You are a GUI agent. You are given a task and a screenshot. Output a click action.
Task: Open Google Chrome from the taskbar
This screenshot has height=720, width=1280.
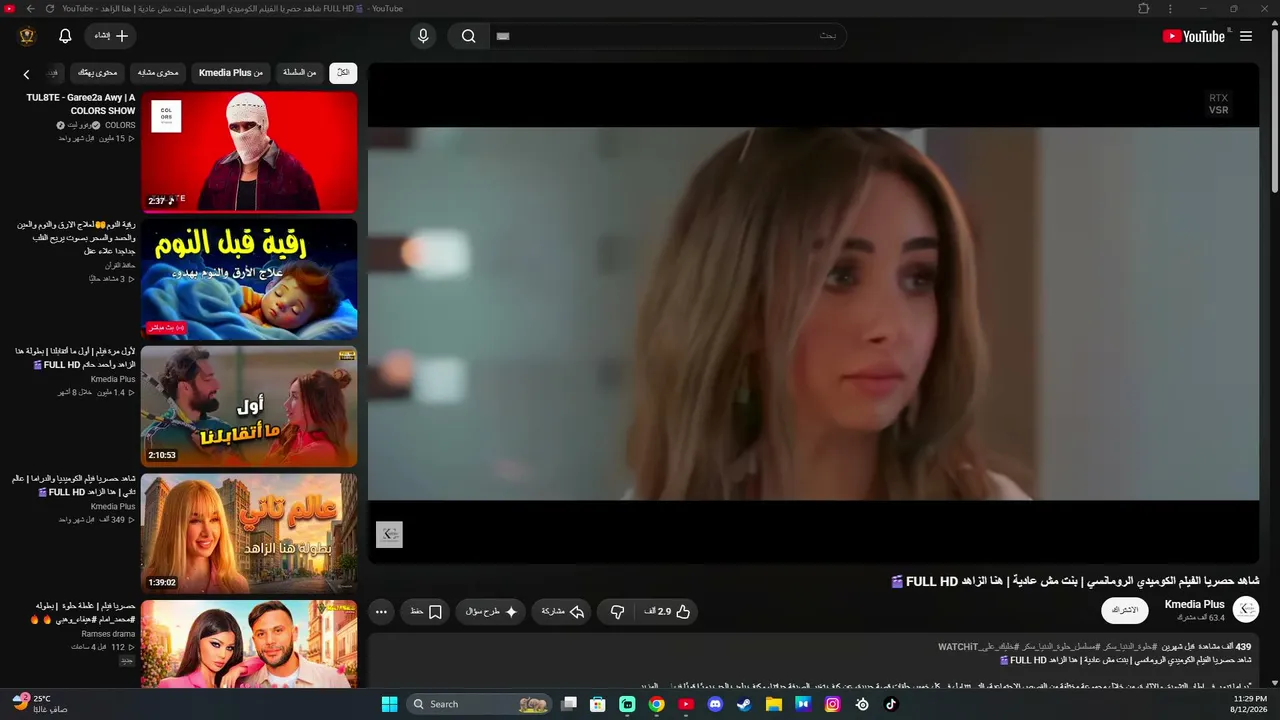[x=656, y=704]
